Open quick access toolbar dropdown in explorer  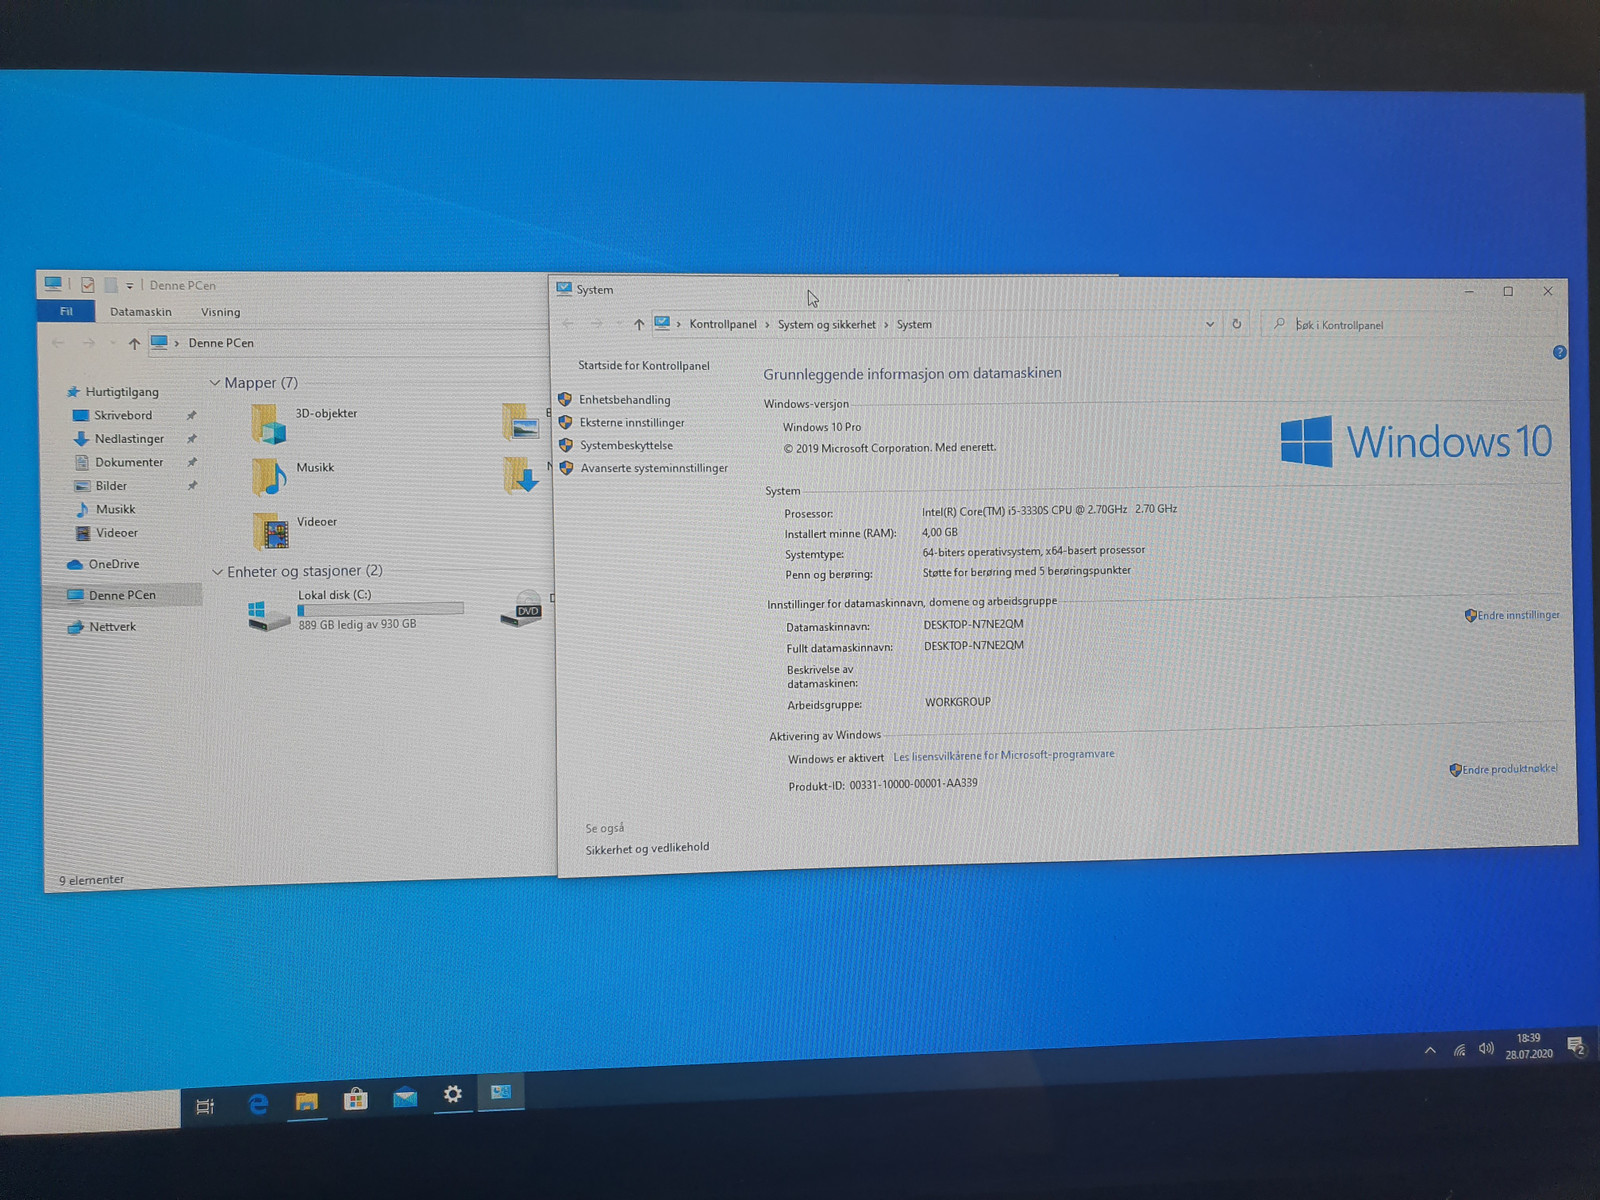[x=130, y=286]
